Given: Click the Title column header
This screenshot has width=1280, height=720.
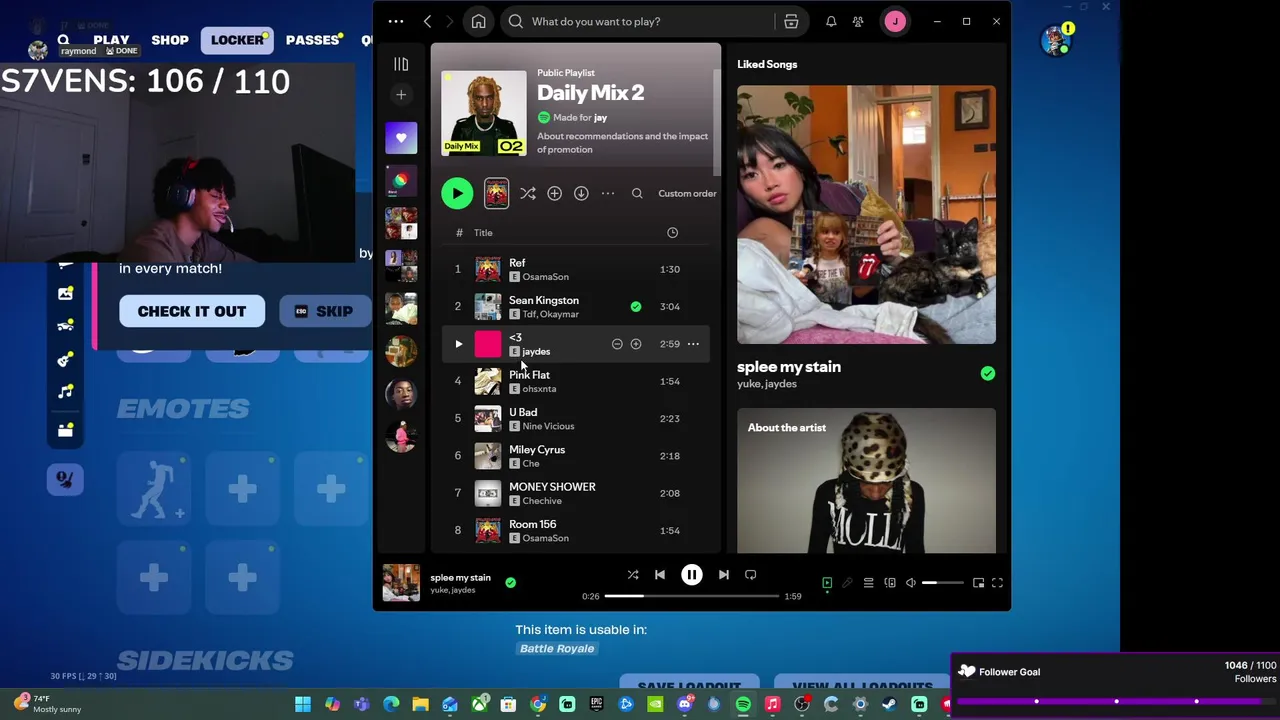Looking at the screenshot, I should click(x=483, y=232).
